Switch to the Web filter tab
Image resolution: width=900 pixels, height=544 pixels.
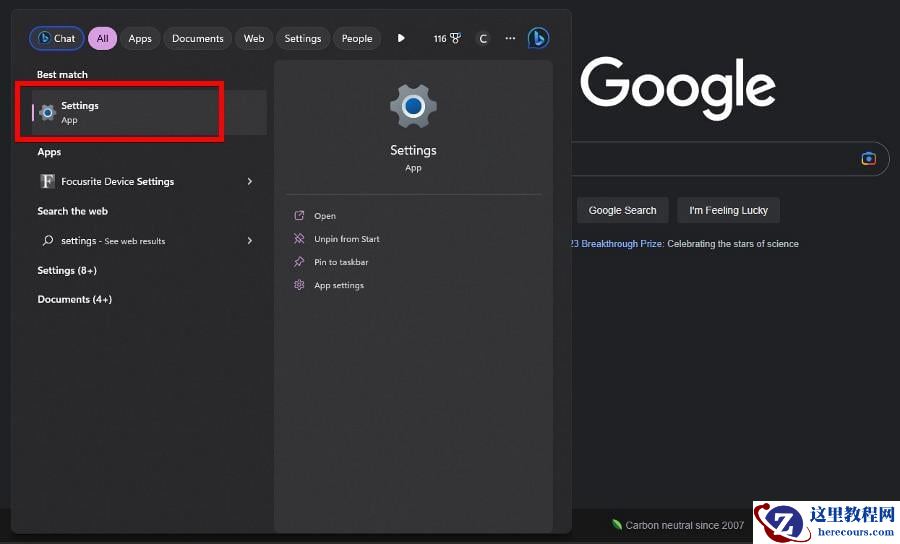pos(254,38)
